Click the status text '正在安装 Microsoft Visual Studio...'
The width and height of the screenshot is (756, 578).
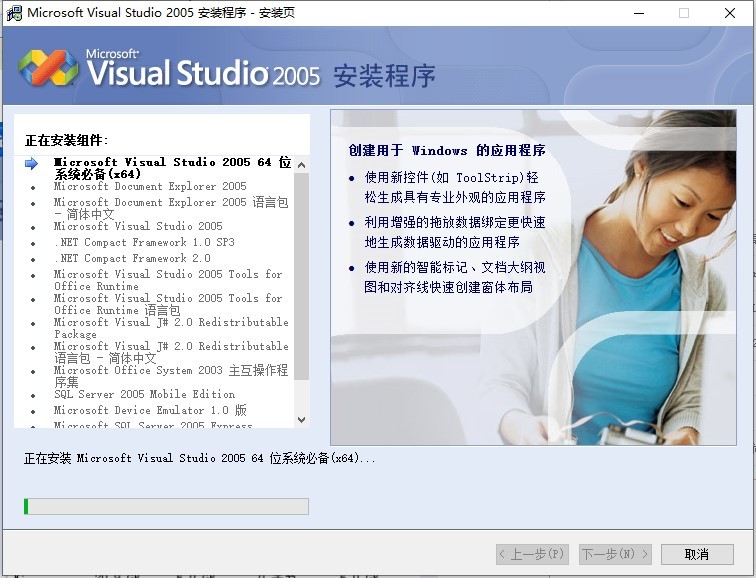200,458
